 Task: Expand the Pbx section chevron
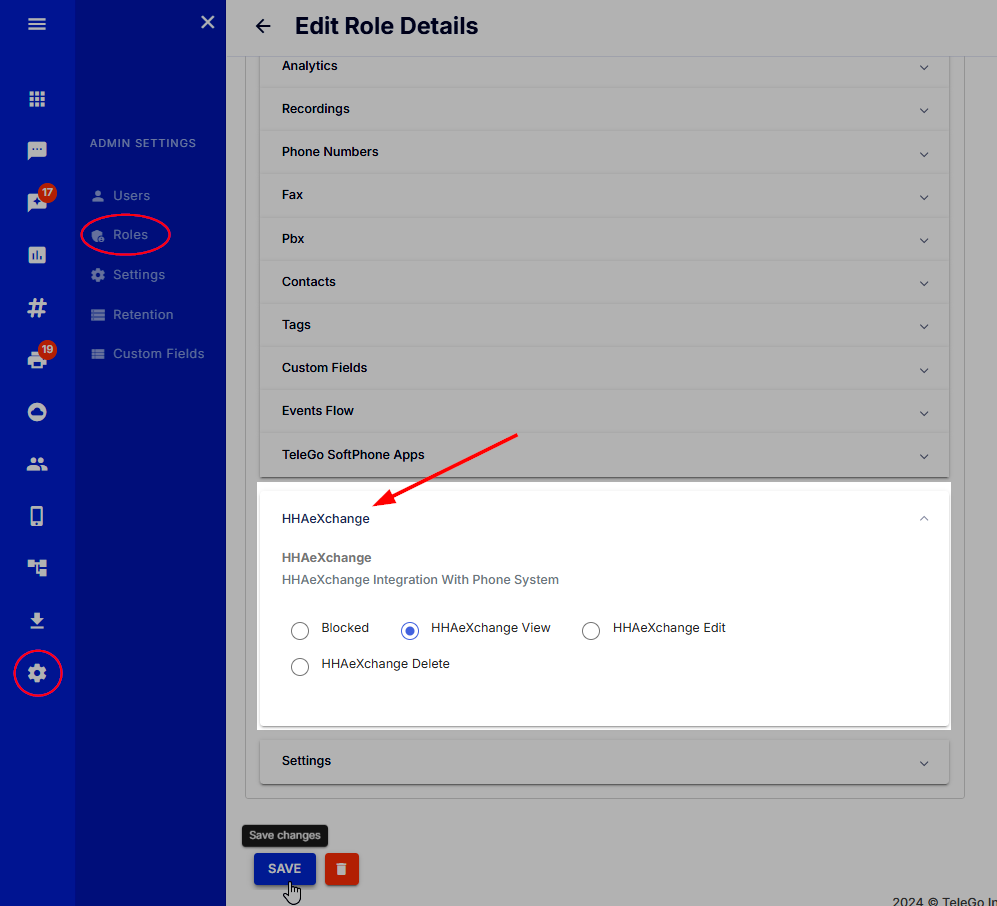pos(924,240)
